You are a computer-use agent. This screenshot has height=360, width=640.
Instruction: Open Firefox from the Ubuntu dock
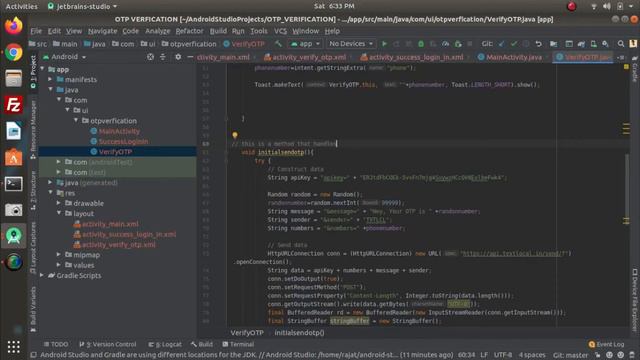click(13, 26)
